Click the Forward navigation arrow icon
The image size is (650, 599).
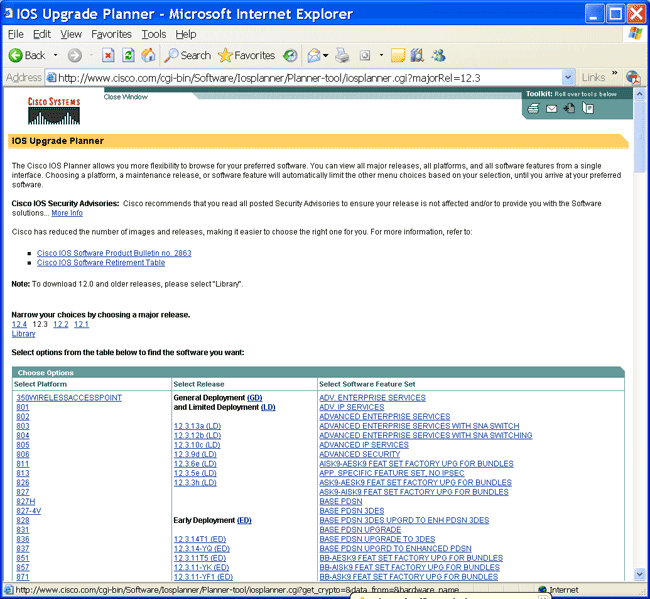tap(75, 55)
